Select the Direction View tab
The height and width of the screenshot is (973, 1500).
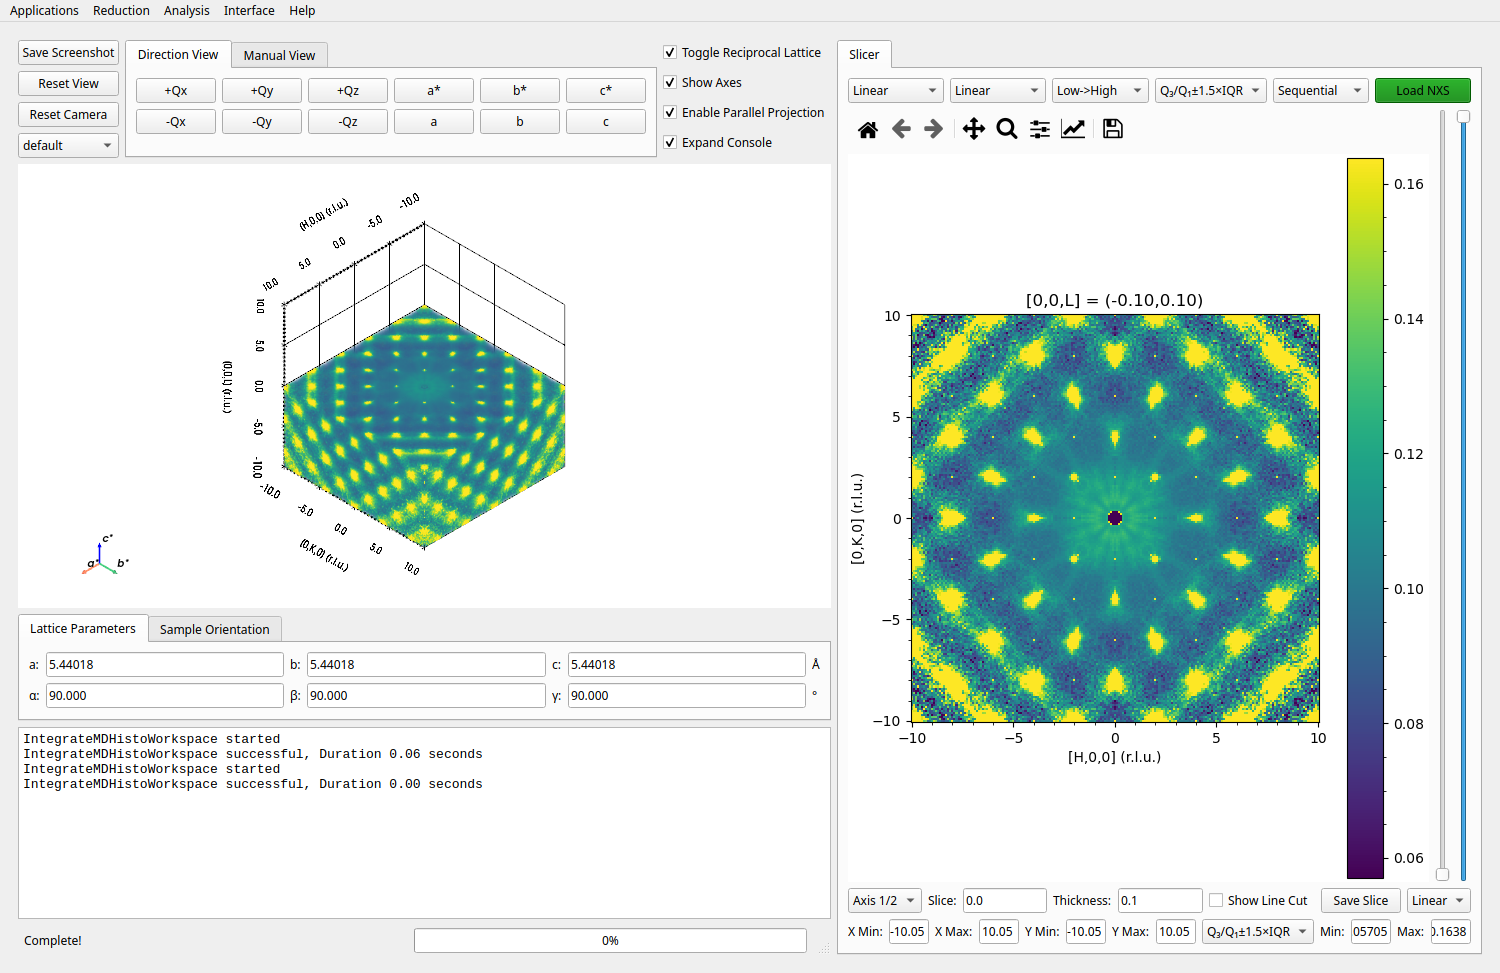coord(178,54)
